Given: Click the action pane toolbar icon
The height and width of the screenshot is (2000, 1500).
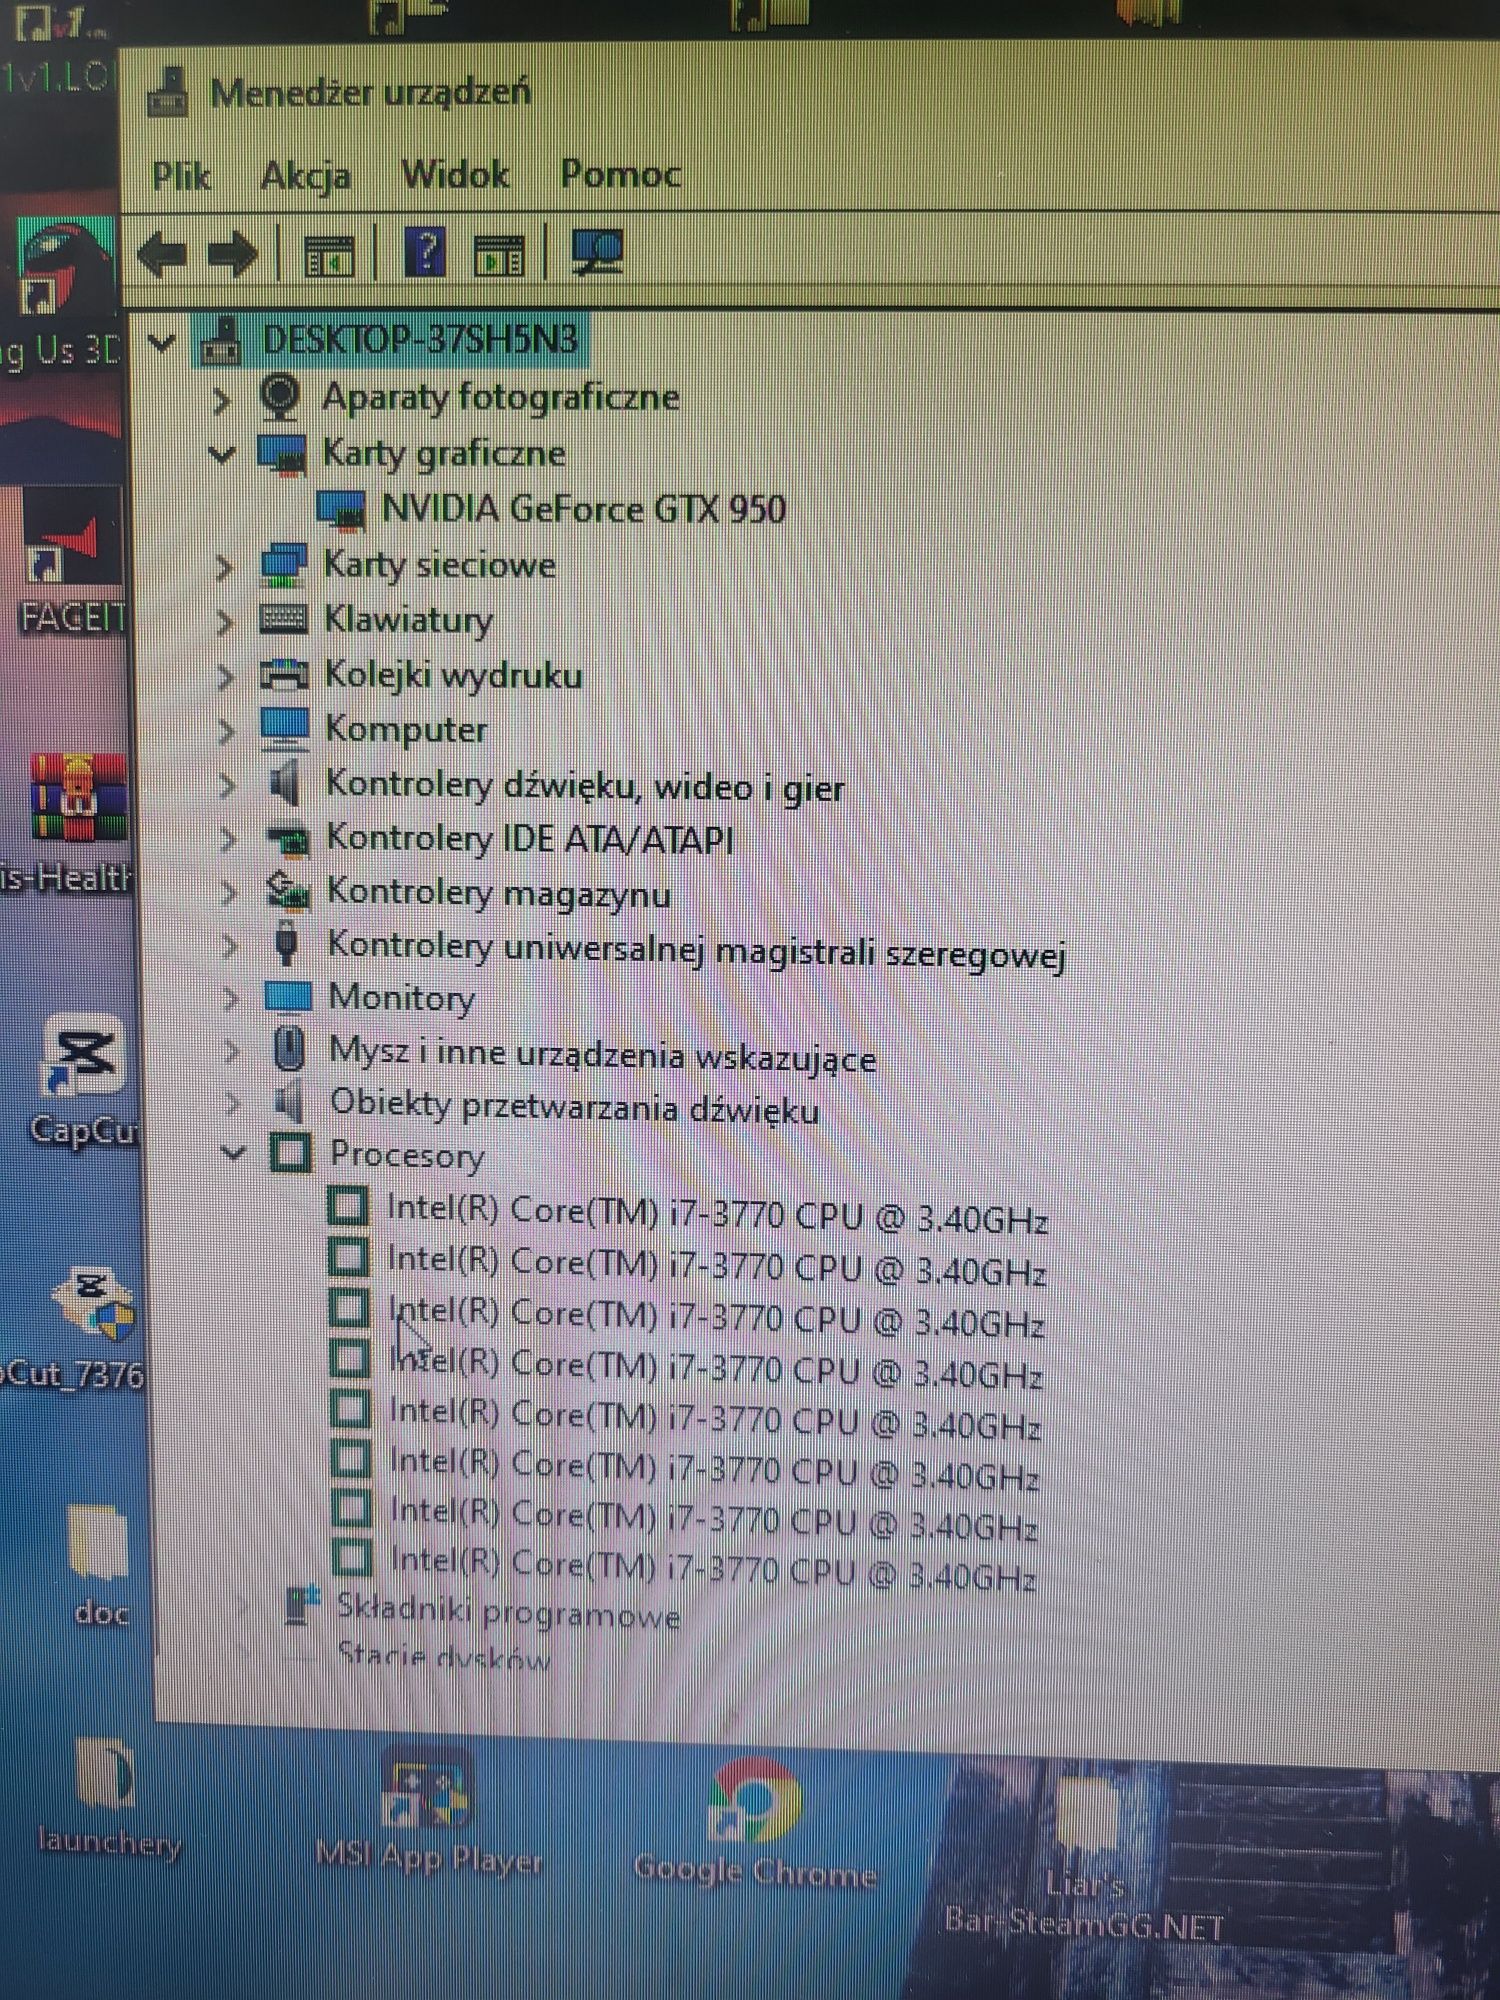Looking at the screenshot, I should pos(499,254).
